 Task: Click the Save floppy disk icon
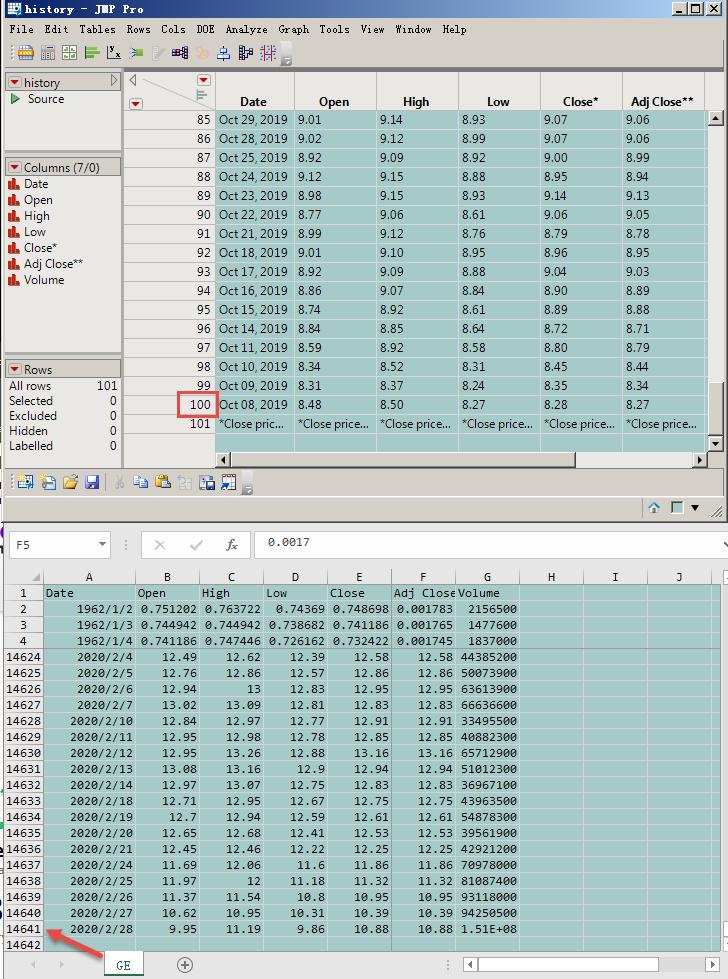pyautogui.click(x=92, y=482)
